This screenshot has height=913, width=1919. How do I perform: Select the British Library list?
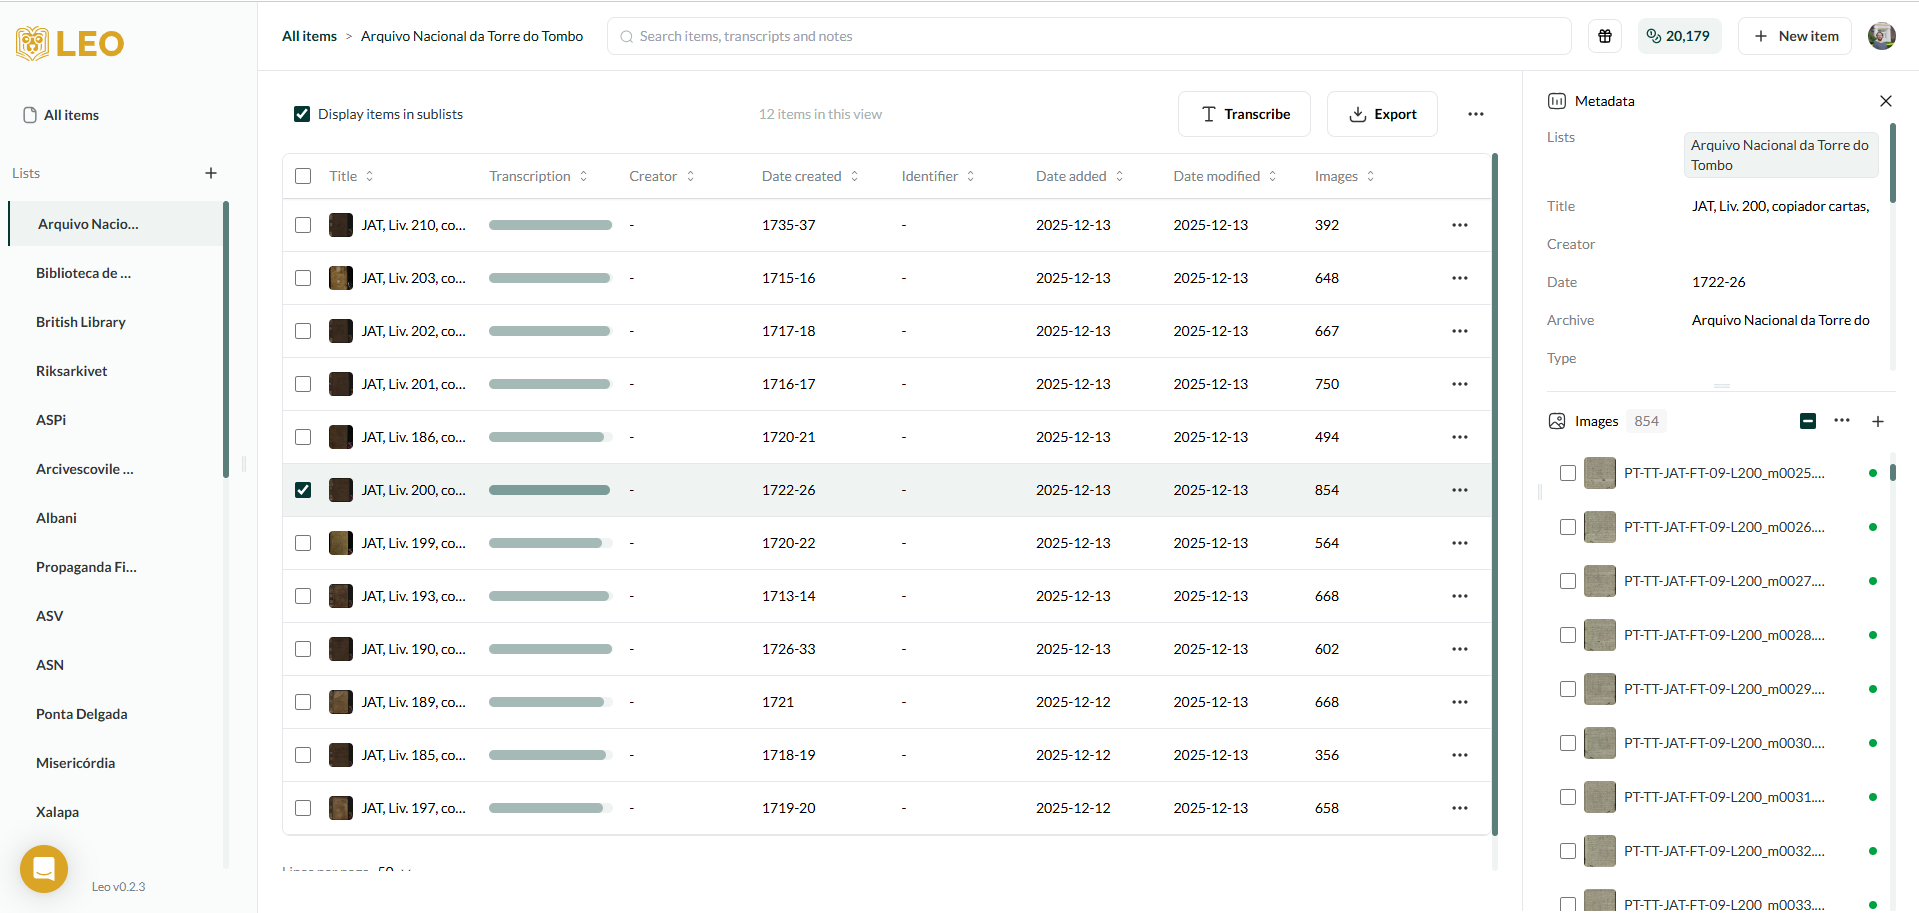tap(81, 322)
